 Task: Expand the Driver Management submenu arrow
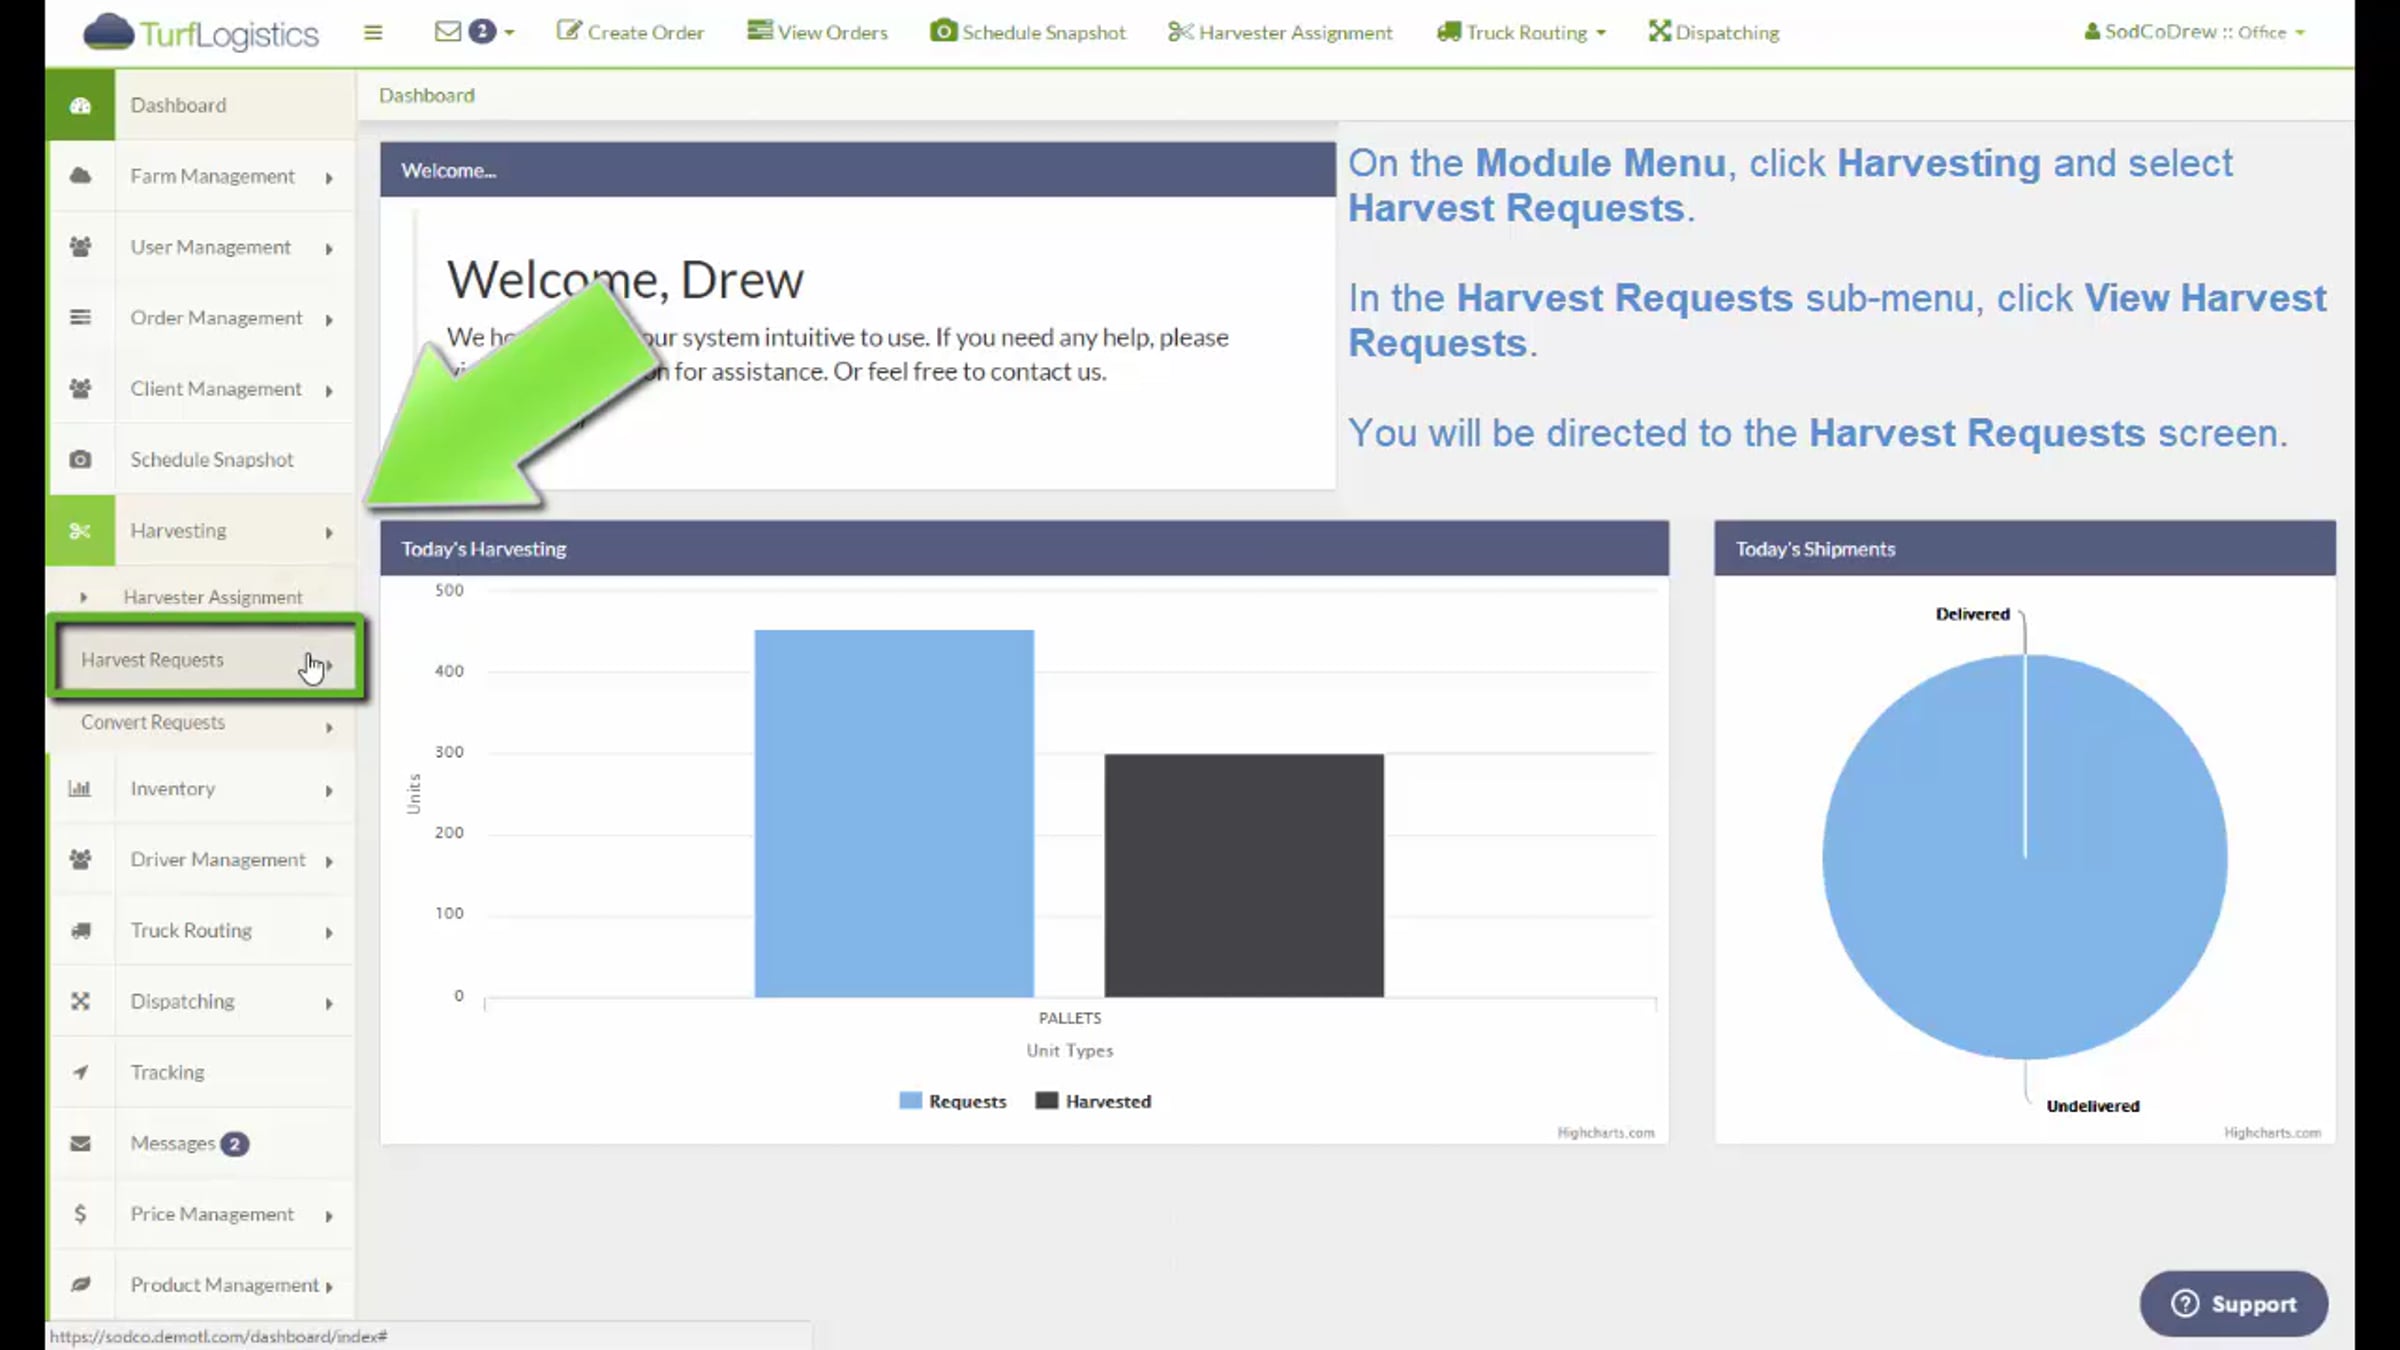329,862
